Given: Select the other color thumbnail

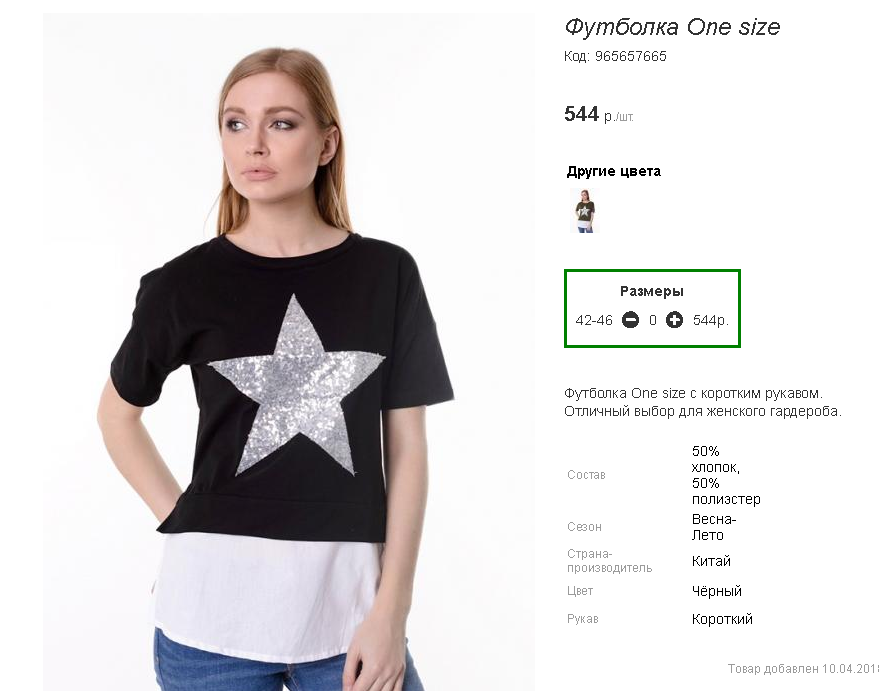Looking at the screenshot, I should point(583,211).
